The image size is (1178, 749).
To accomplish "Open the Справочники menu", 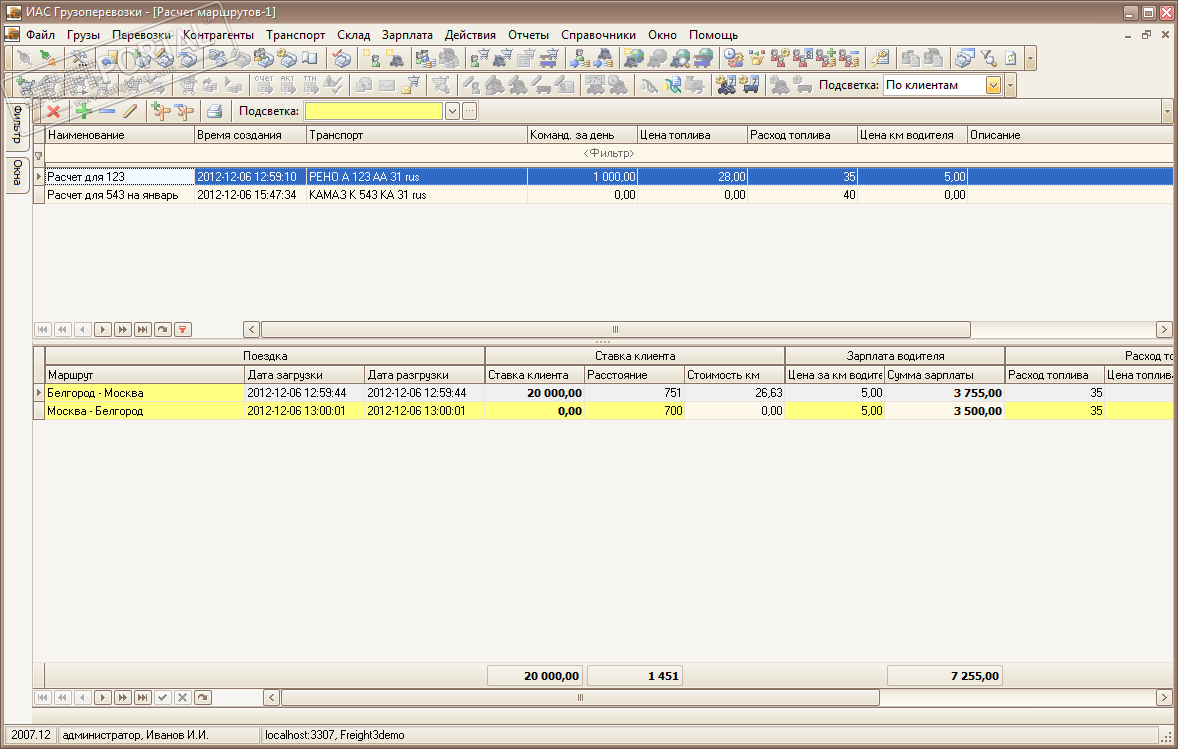I will (598, 34).
